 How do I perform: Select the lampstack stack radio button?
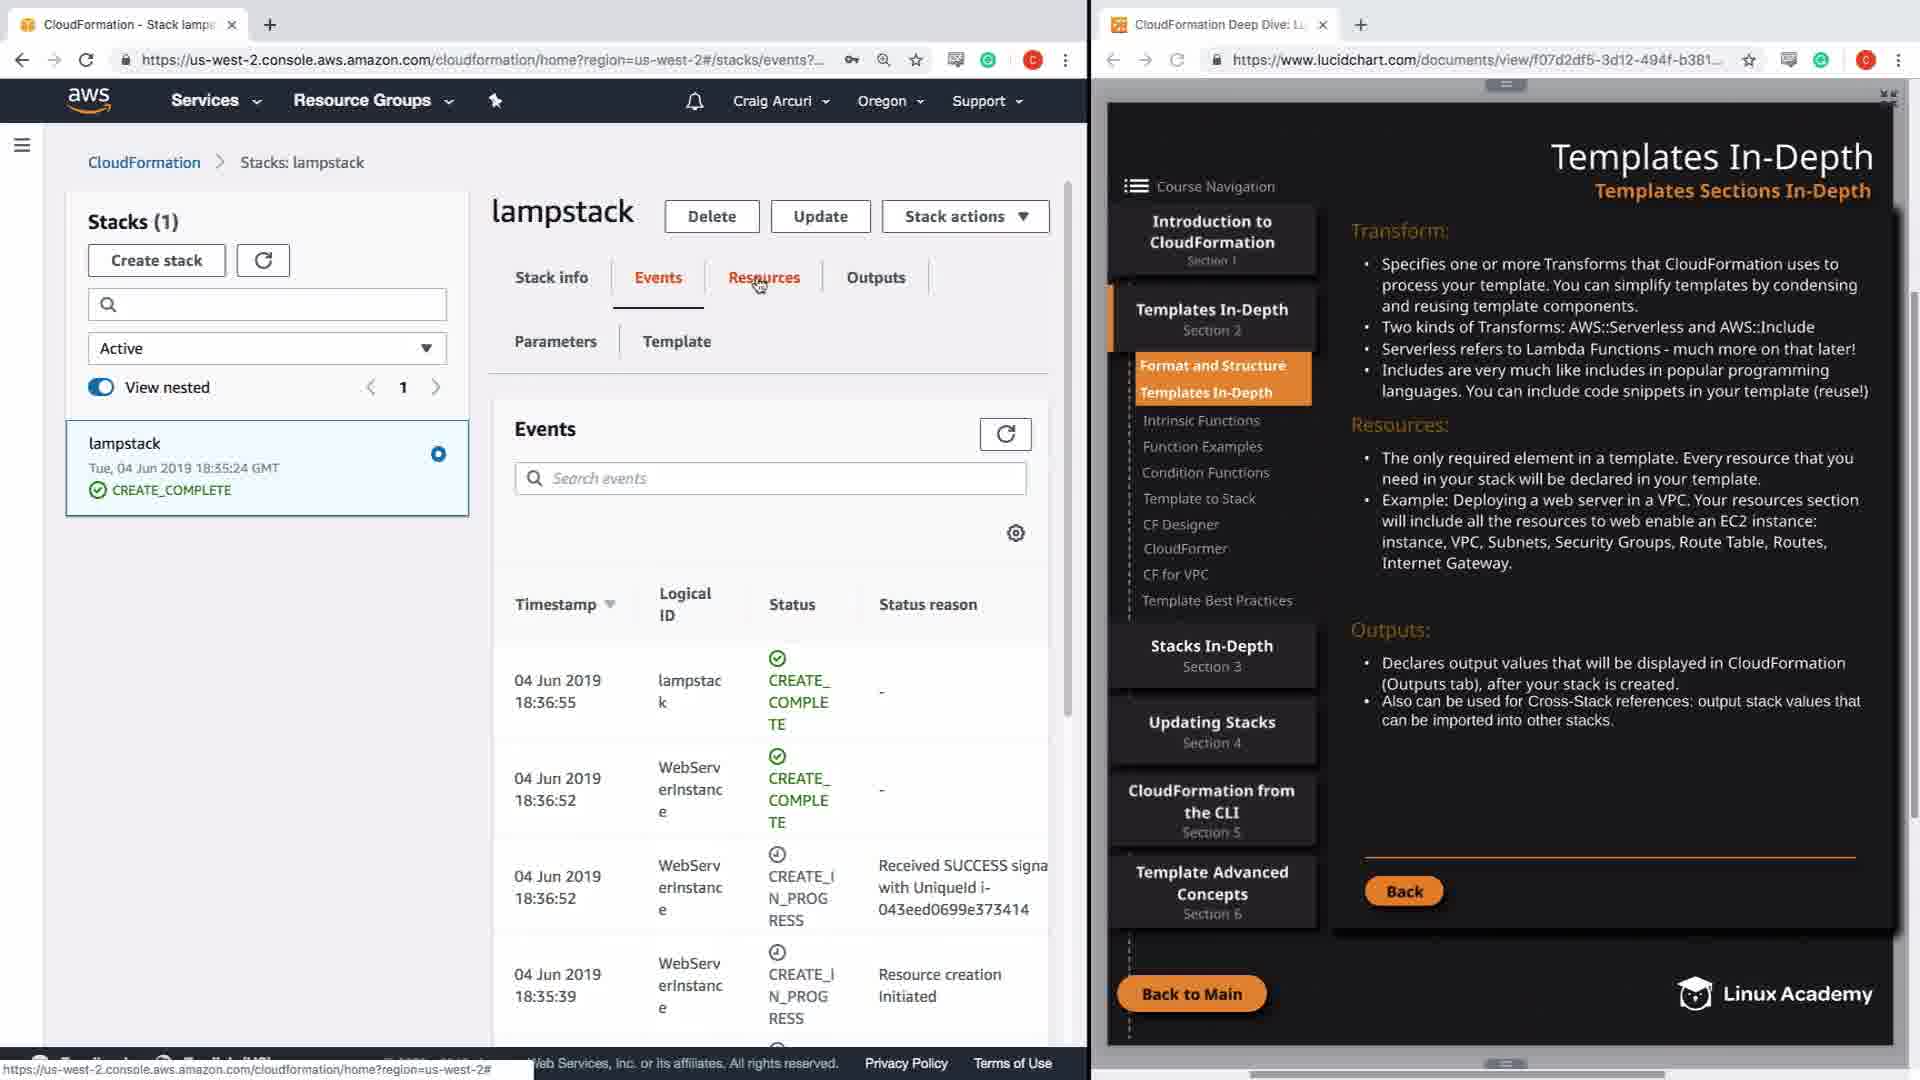click(438, 454)
